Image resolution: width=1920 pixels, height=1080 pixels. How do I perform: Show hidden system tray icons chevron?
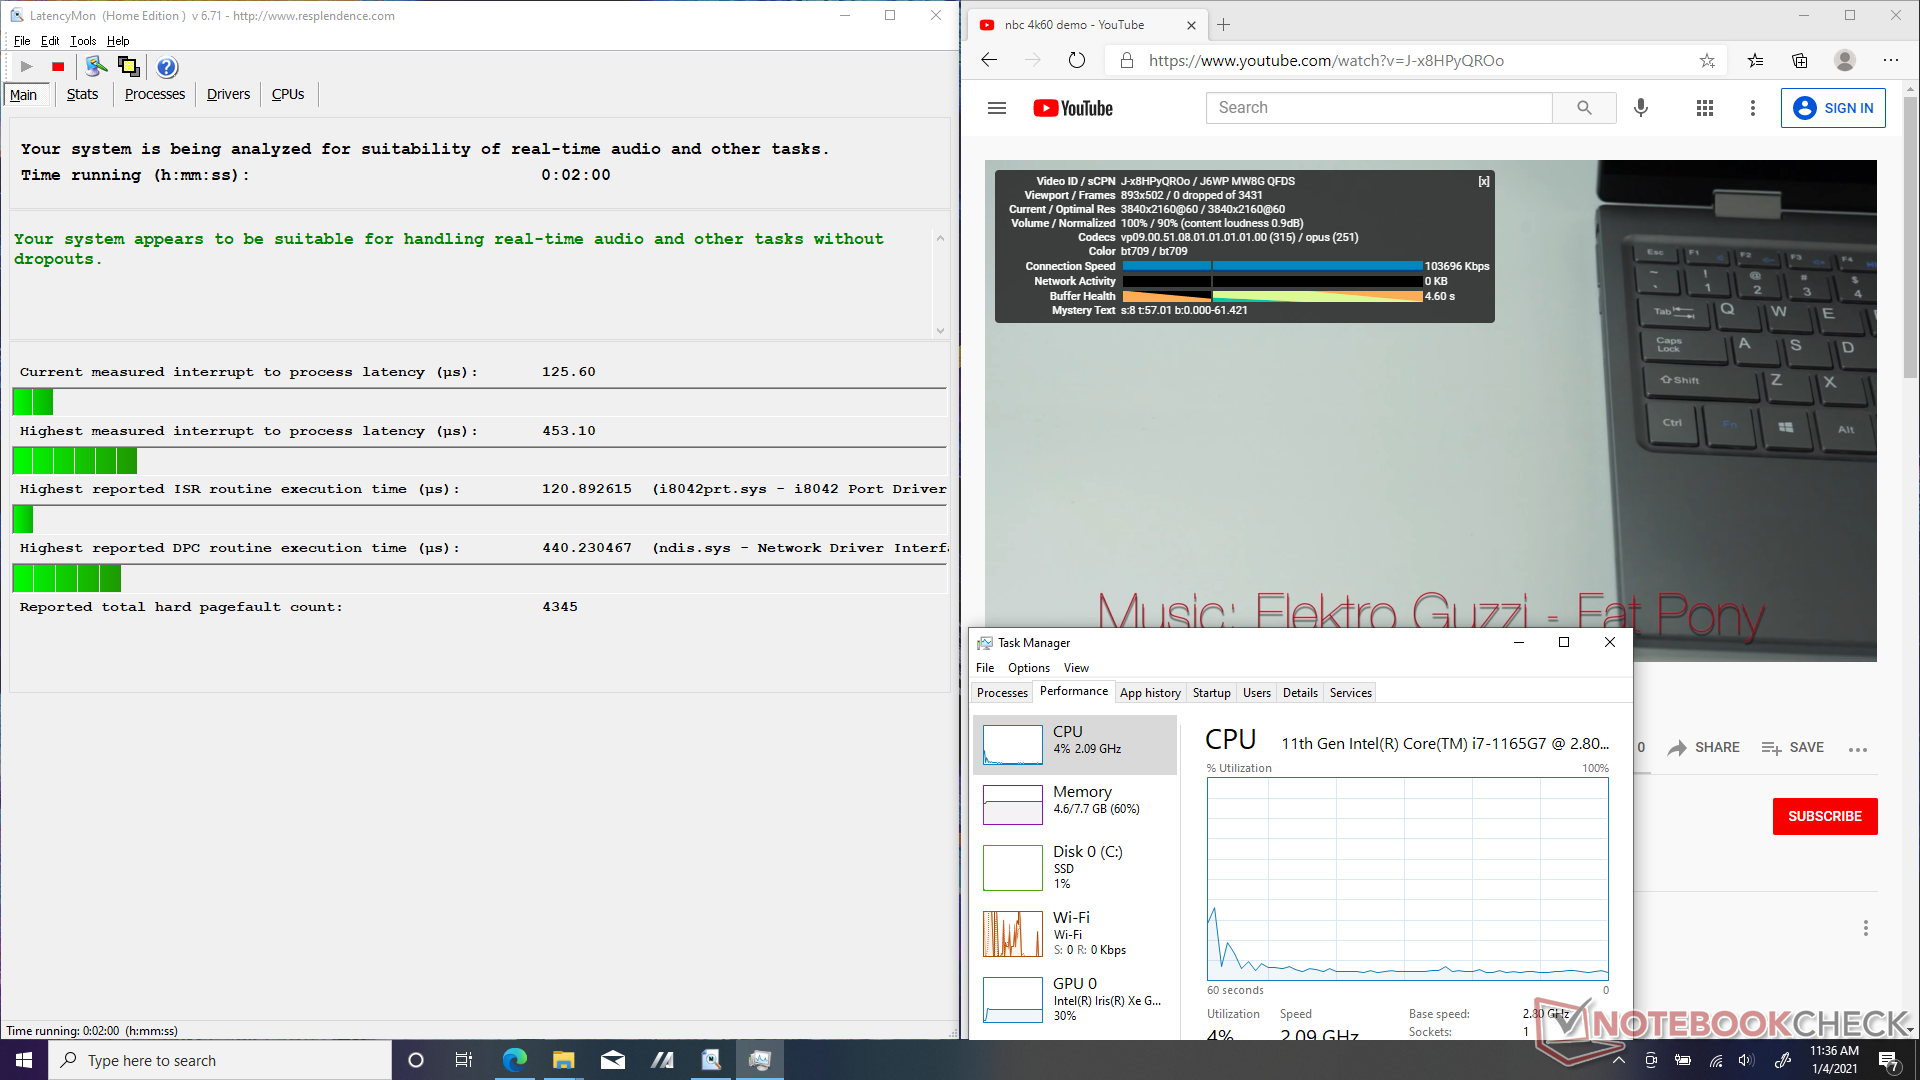coord(1619,1060)
